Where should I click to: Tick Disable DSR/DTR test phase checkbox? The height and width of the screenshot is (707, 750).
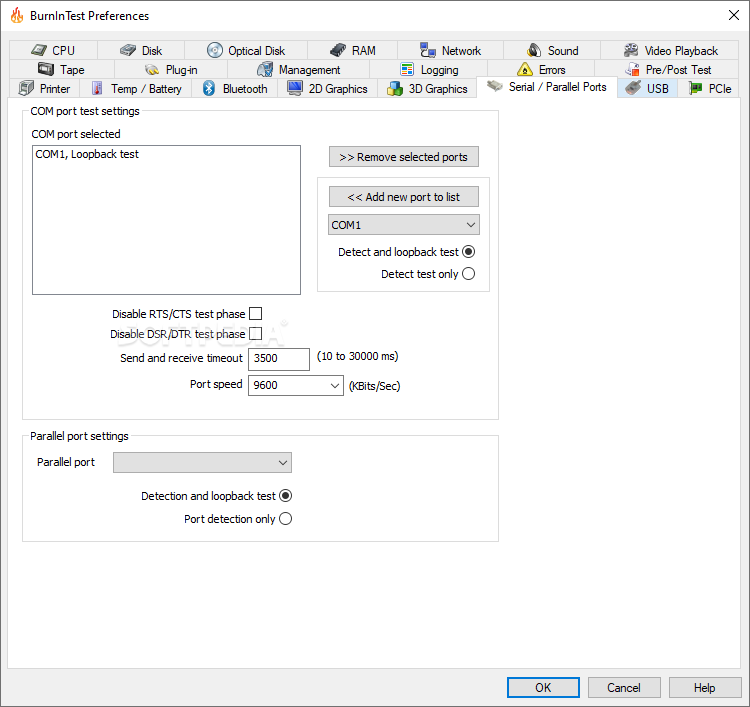pos(256,333)
